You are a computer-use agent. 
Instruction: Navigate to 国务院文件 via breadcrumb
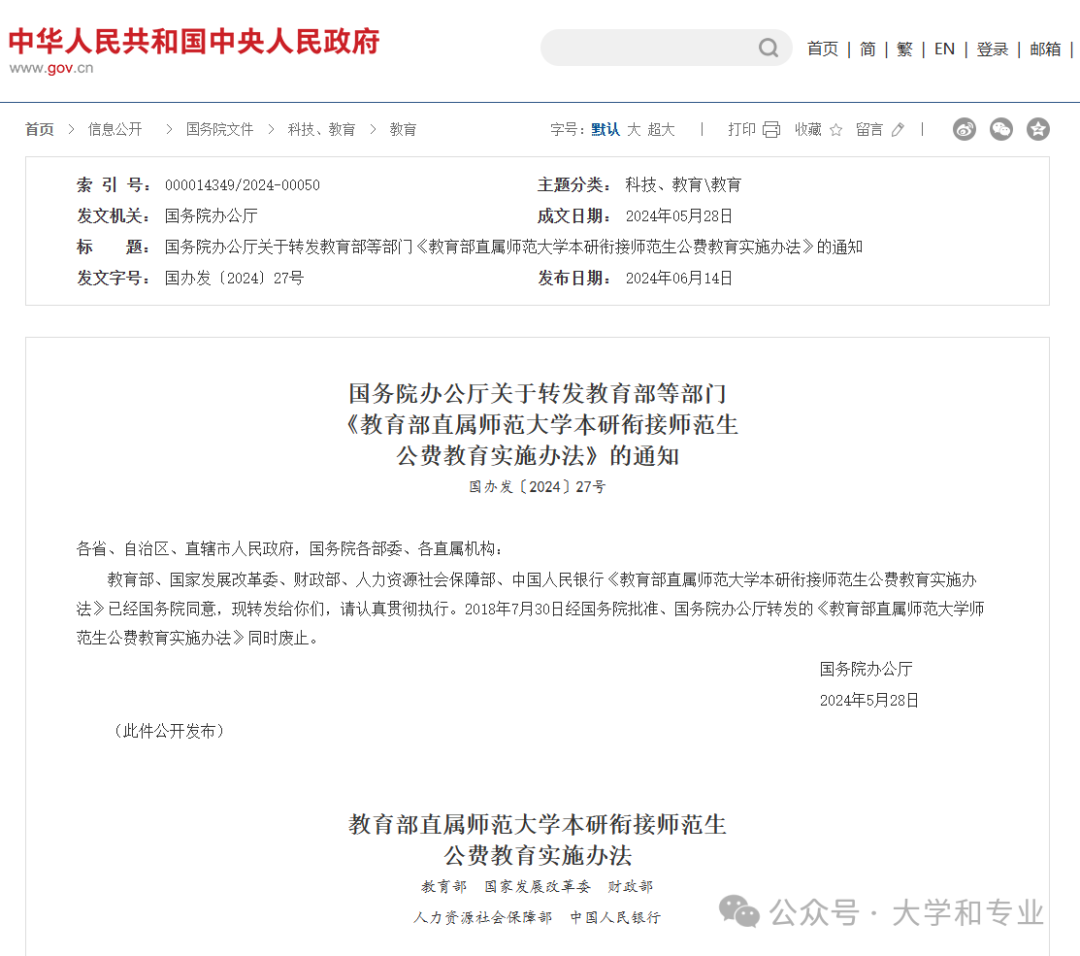(219, 129)
